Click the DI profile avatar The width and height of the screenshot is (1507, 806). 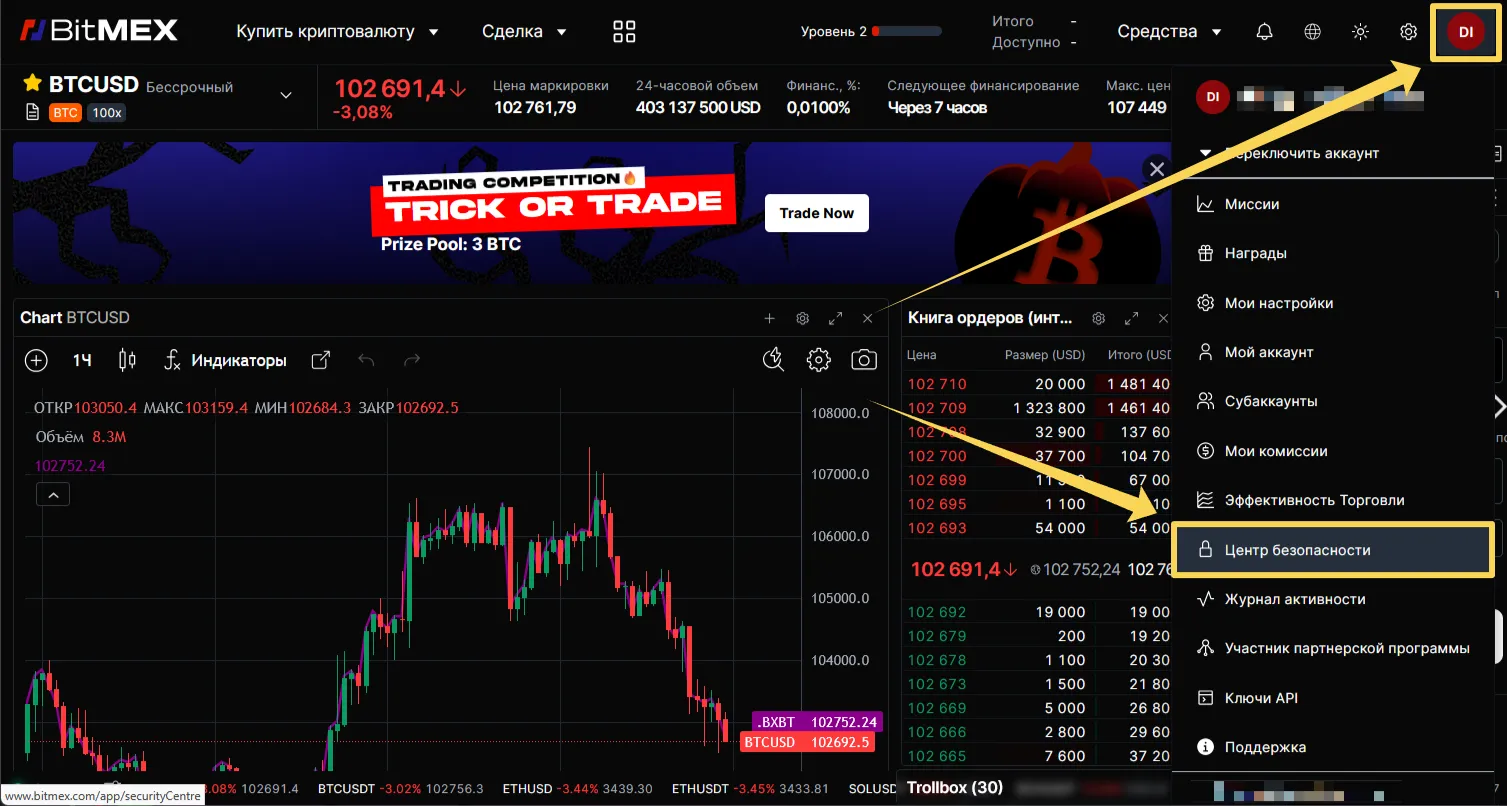(1465, 32)
